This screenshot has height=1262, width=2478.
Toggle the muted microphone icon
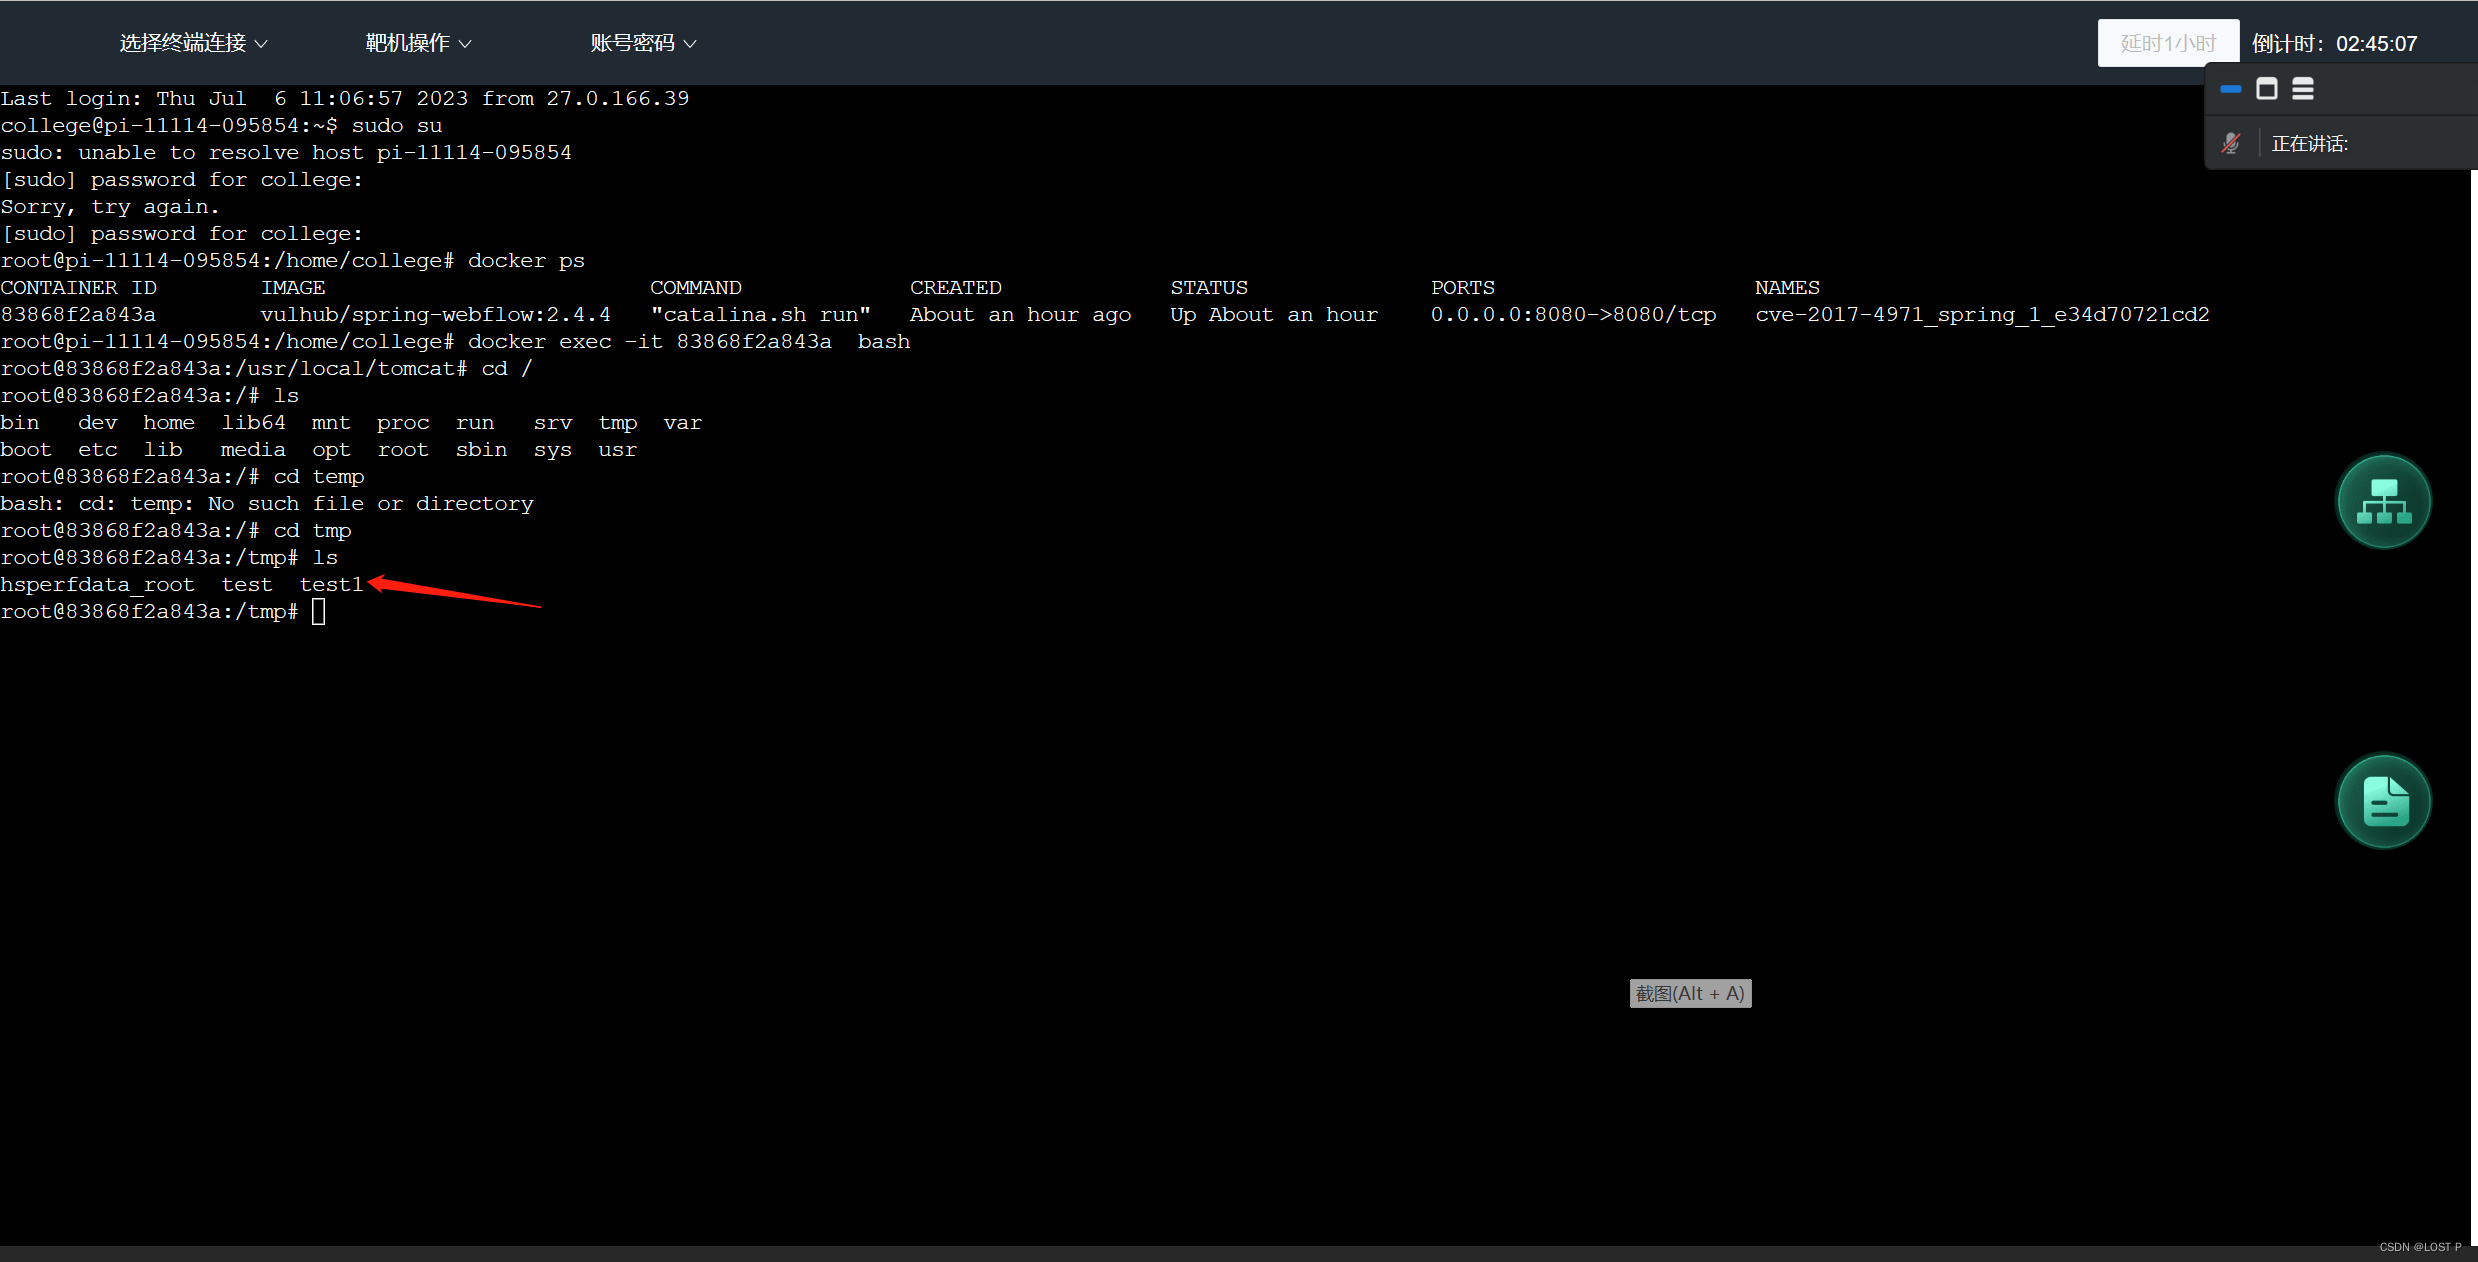pyautogui.click(x=2231, y=143)
